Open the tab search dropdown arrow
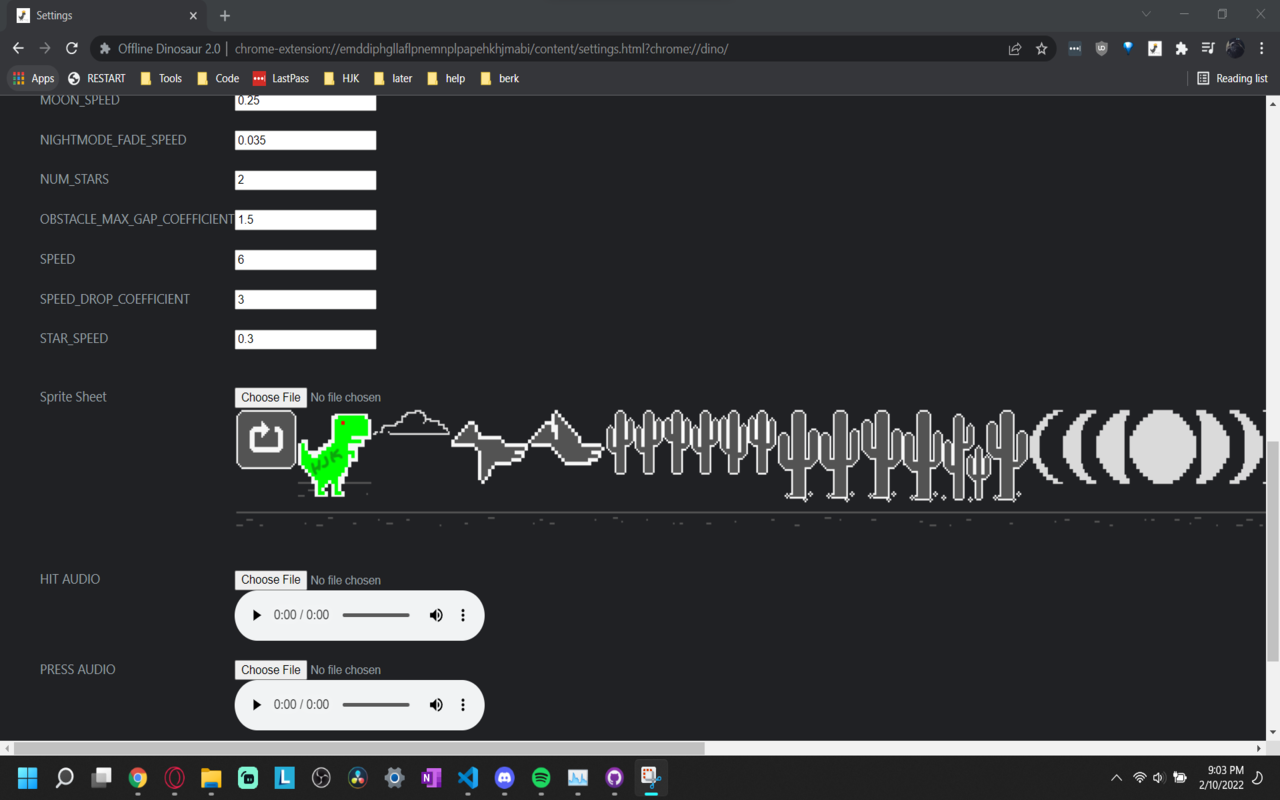 click(x=1146, y=15)
